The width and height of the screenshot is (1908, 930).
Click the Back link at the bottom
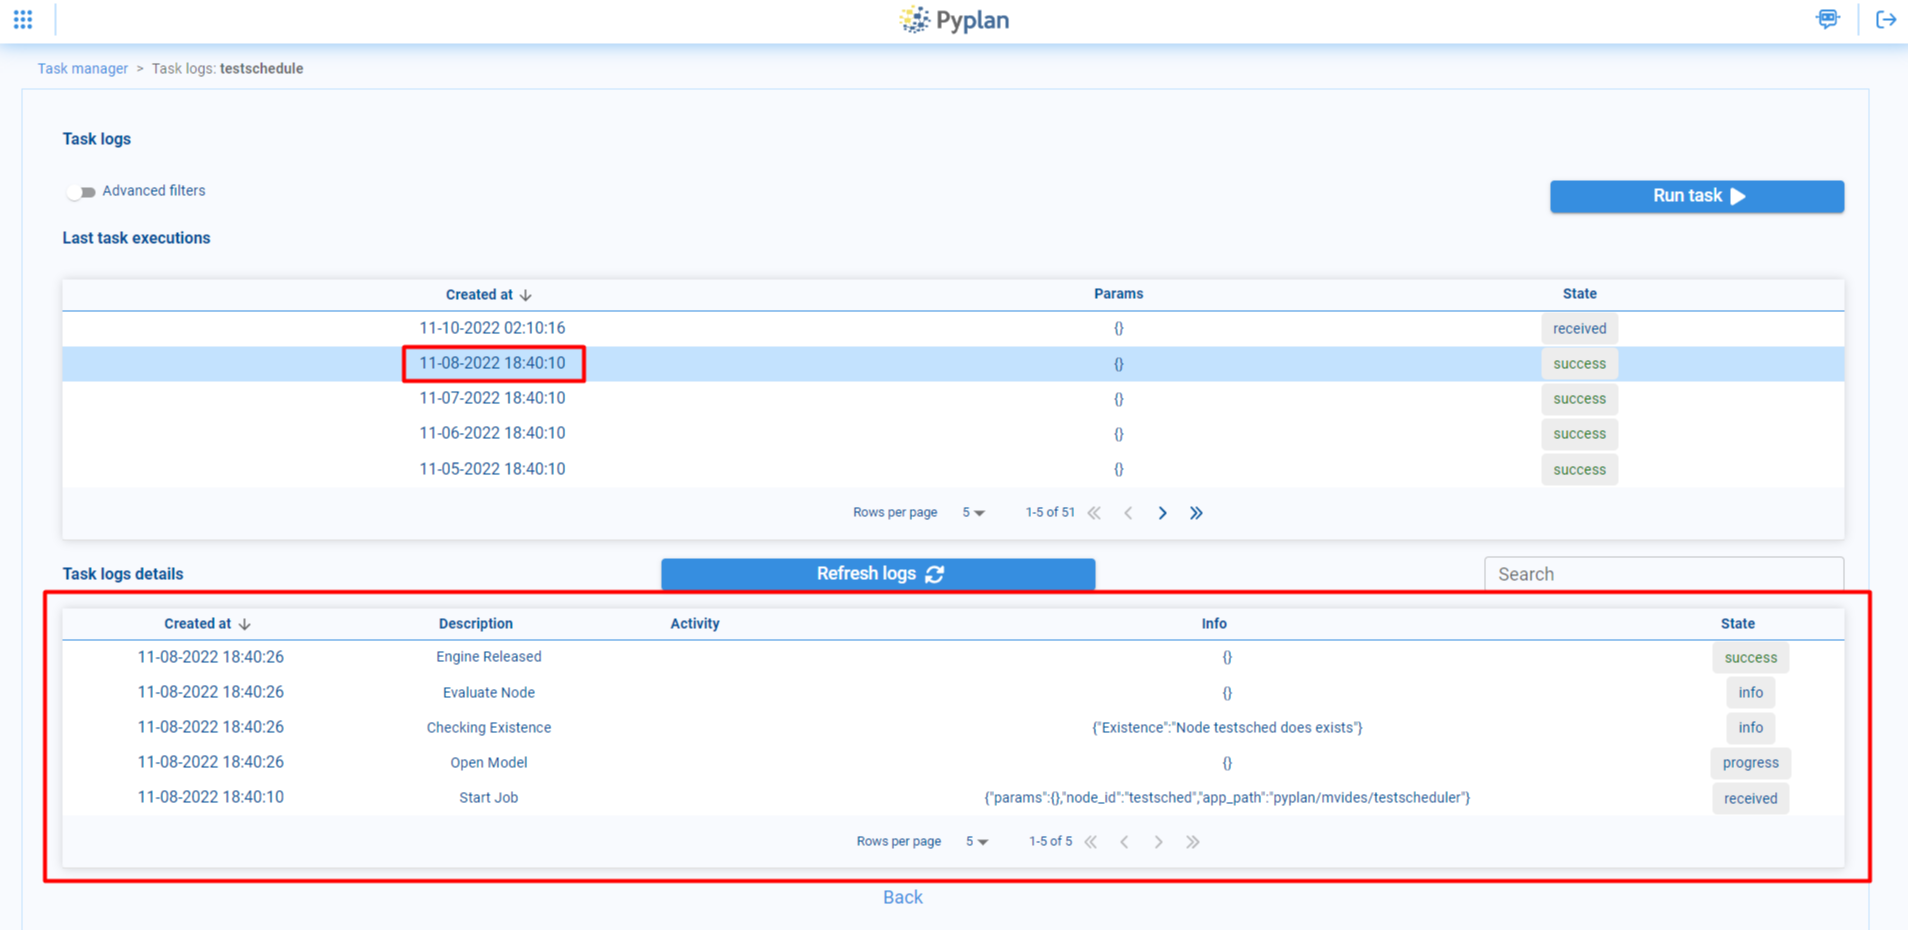click(902, 897)
